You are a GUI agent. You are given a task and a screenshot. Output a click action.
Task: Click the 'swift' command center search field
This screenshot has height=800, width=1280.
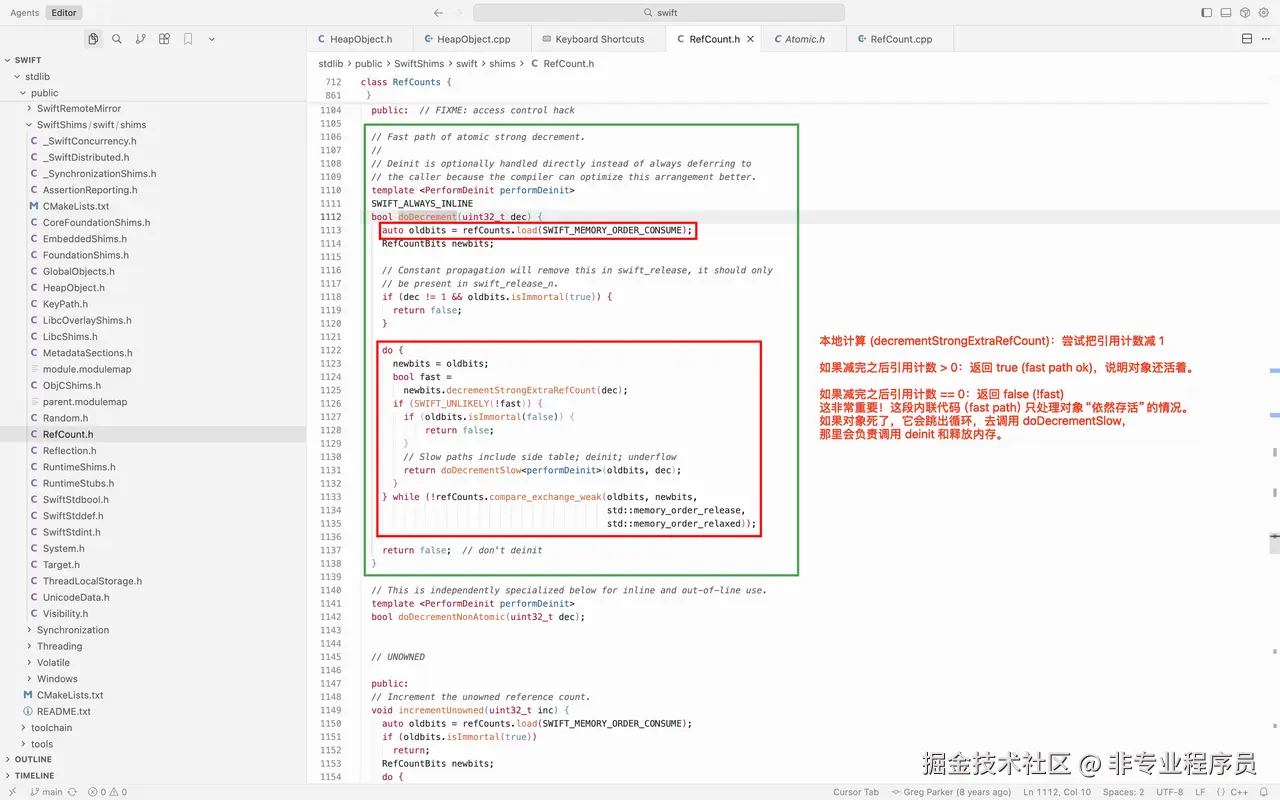(659, 13)
